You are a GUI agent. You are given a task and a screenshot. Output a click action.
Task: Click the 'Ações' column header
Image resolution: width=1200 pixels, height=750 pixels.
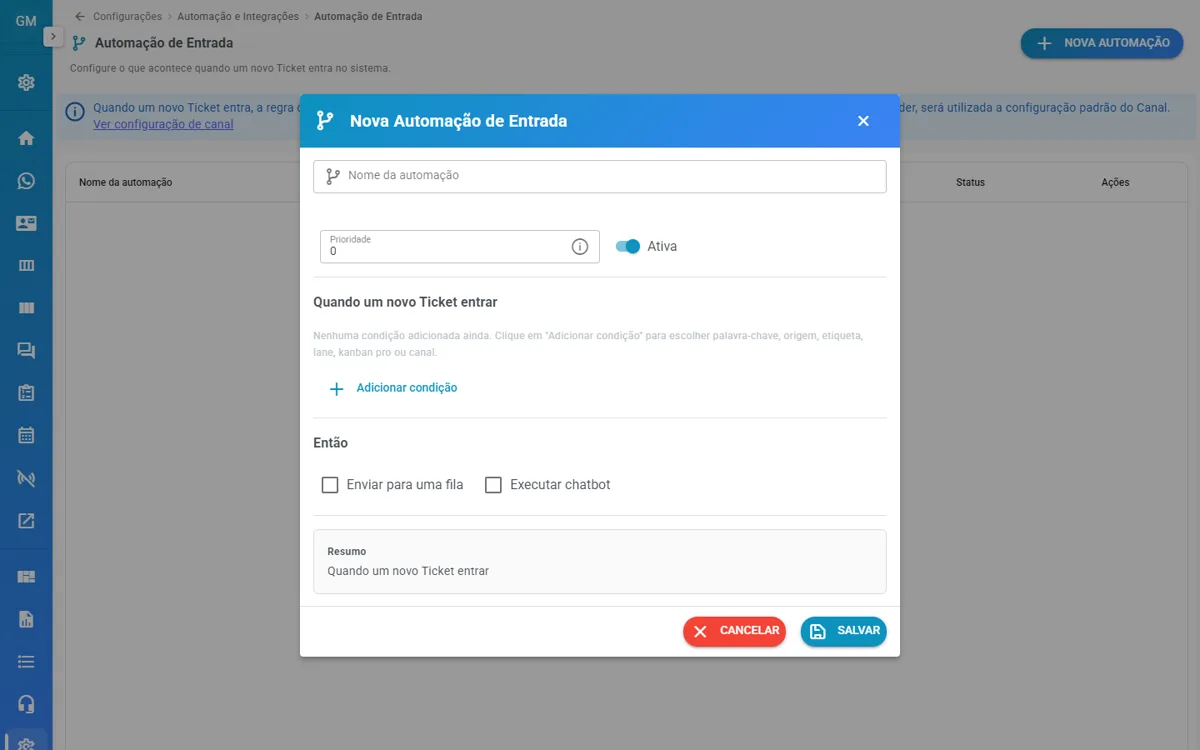pyautogui.click(x=1115, y=183)
